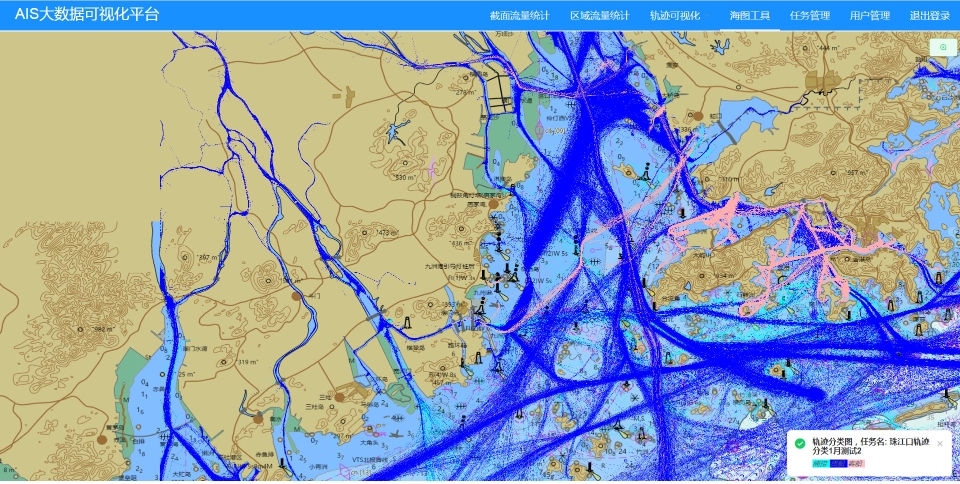Open the 区域流量统计 menu item
Screen dimensions: 960x484
click(600, 16)
